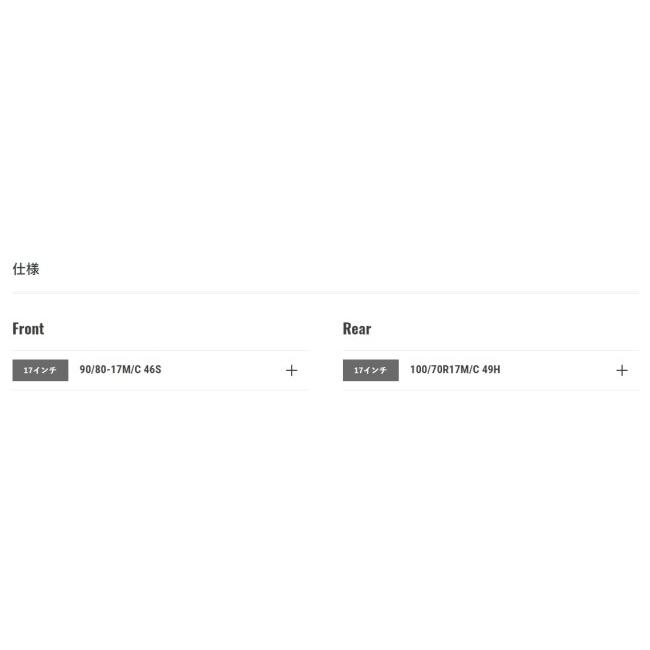Click the Front 17インチ badge
The height and width of the screenshot is (650, 650).
[x=40, y=370]
